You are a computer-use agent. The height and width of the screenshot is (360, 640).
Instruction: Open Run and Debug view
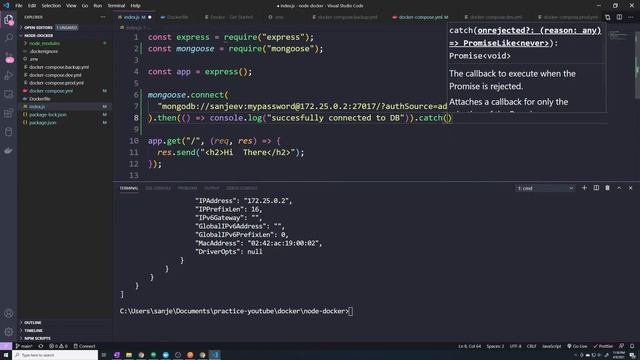pyautogui.click(x=9, y=76)
